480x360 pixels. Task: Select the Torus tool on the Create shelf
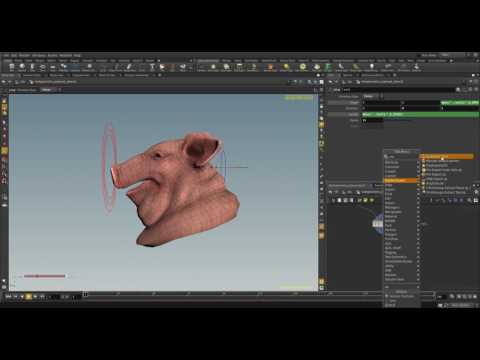click(x=42, y=68)
